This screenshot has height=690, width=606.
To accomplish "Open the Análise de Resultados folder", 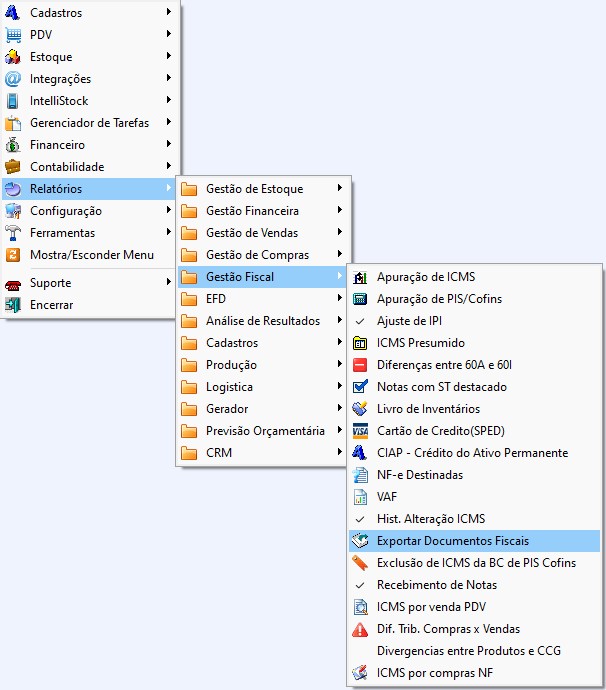I will coord(262,321).
